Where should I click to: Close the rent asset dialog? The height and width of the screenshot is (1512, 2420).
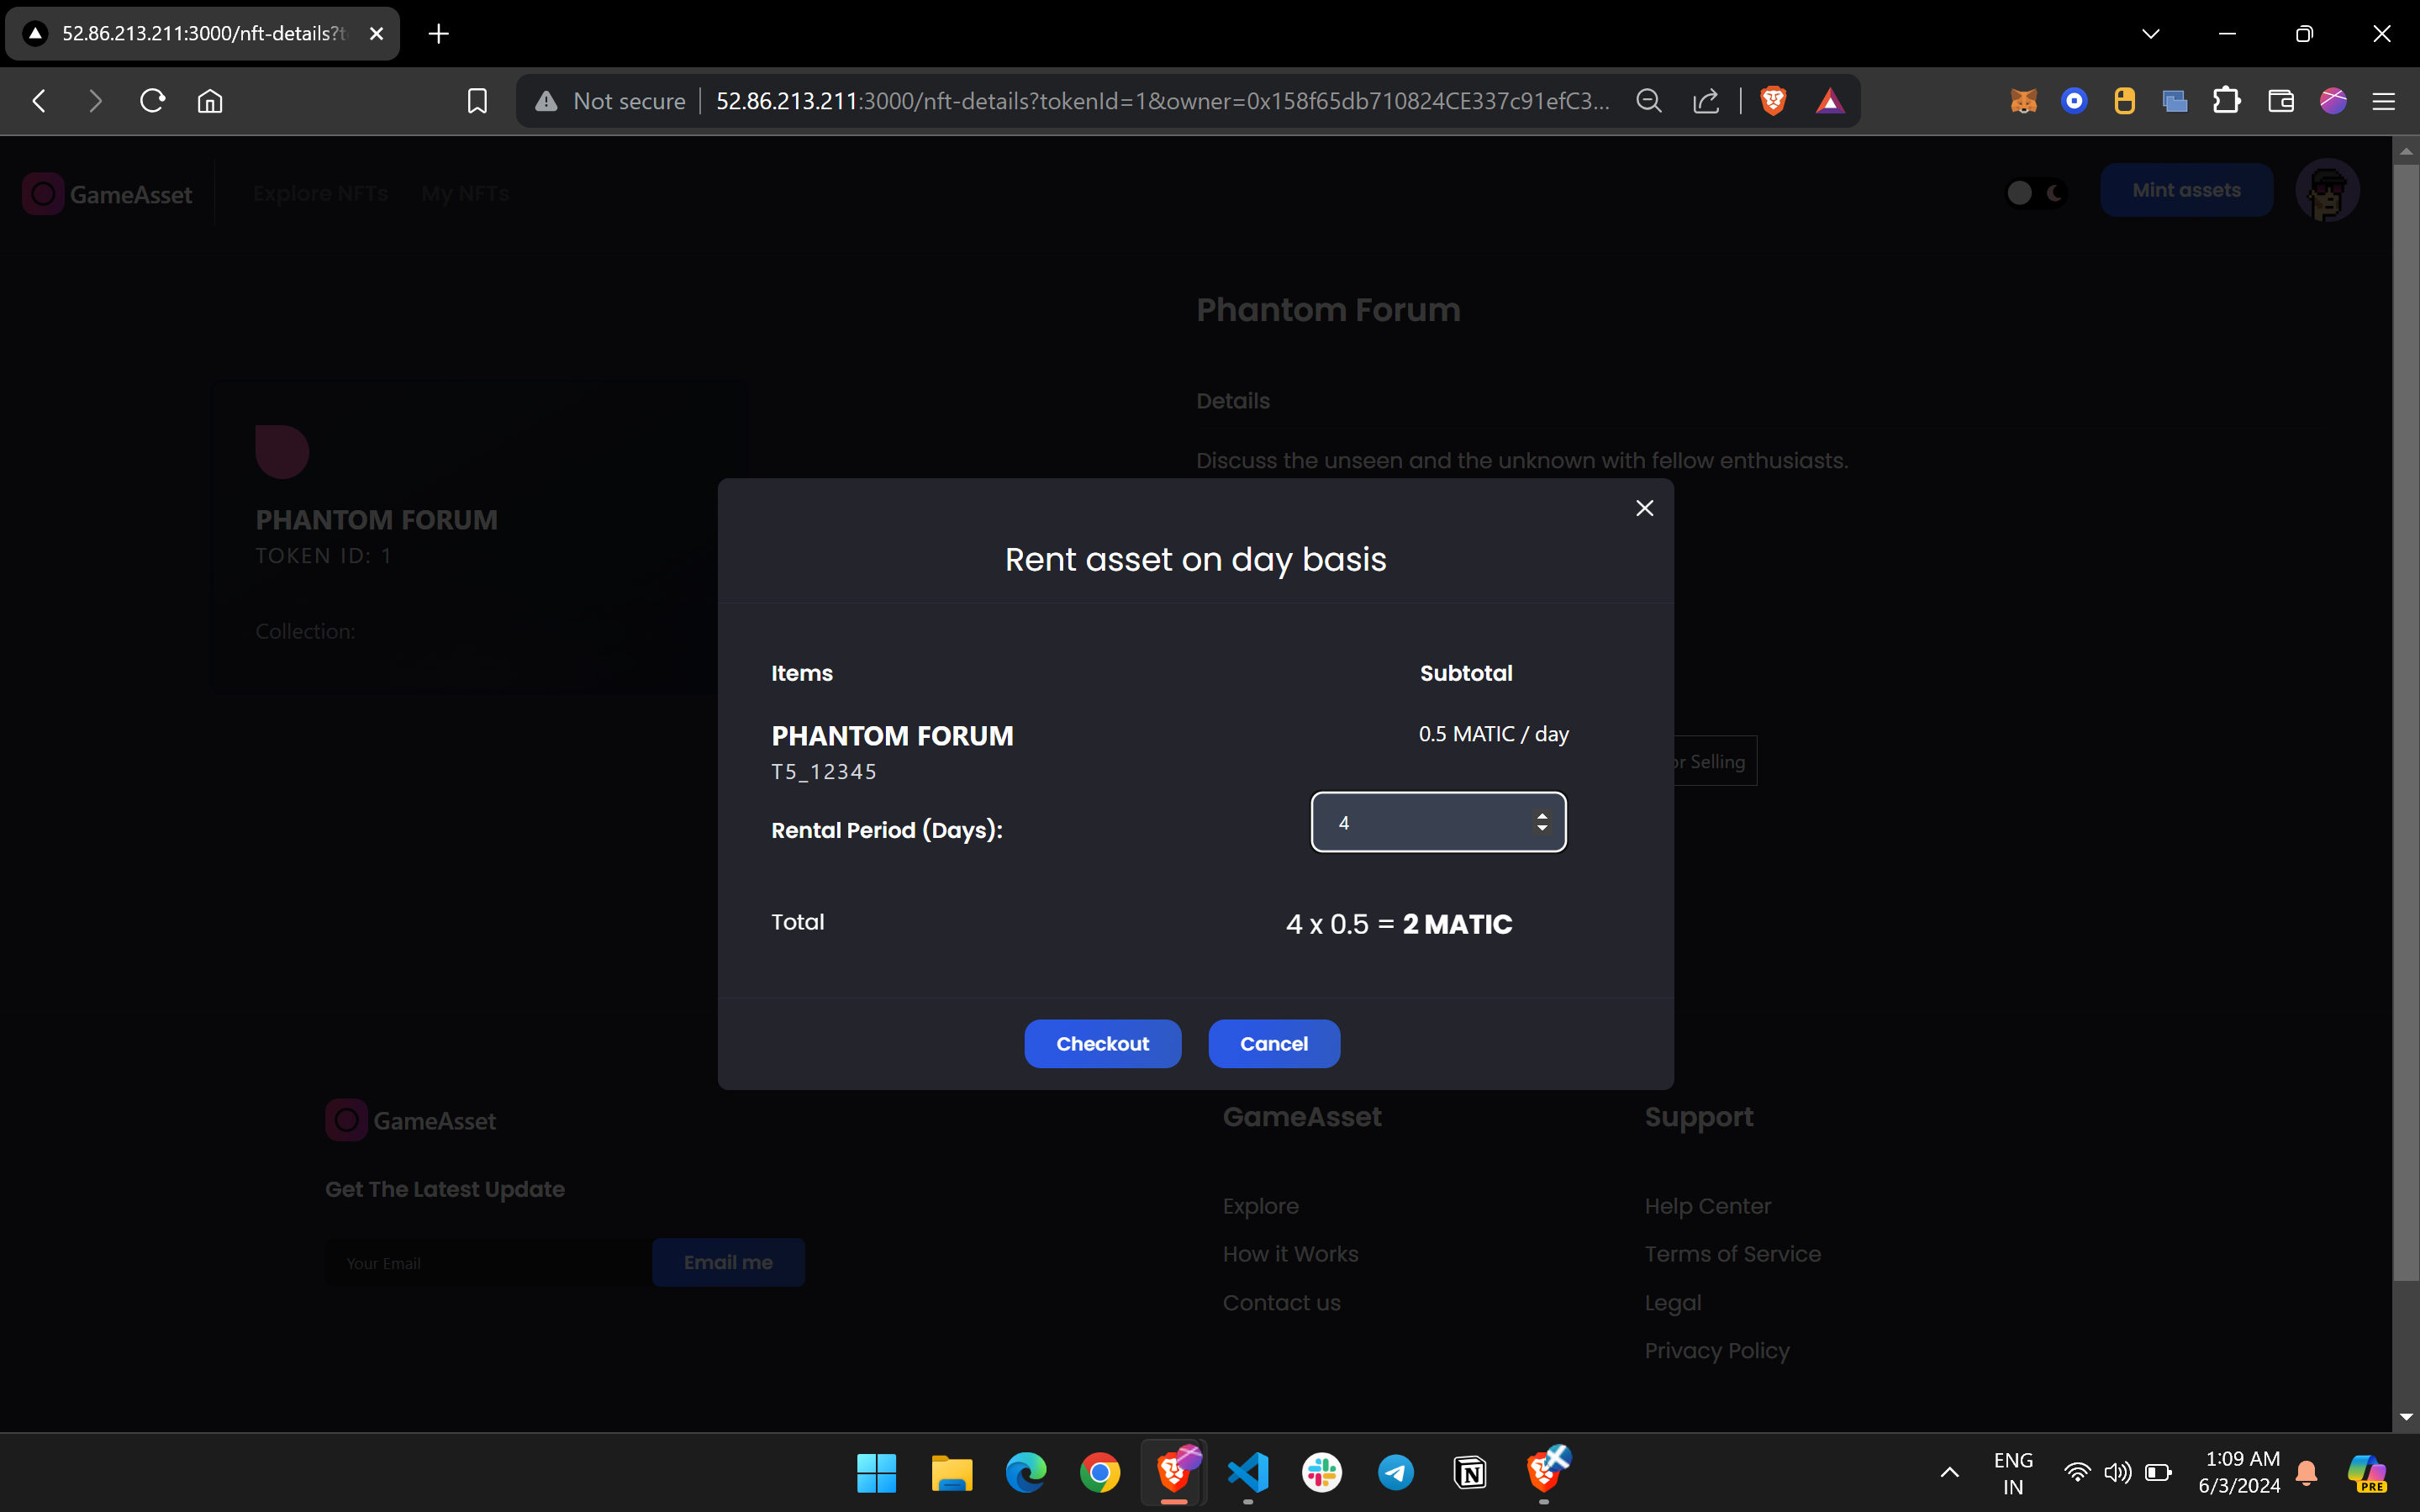[1644, 508]
